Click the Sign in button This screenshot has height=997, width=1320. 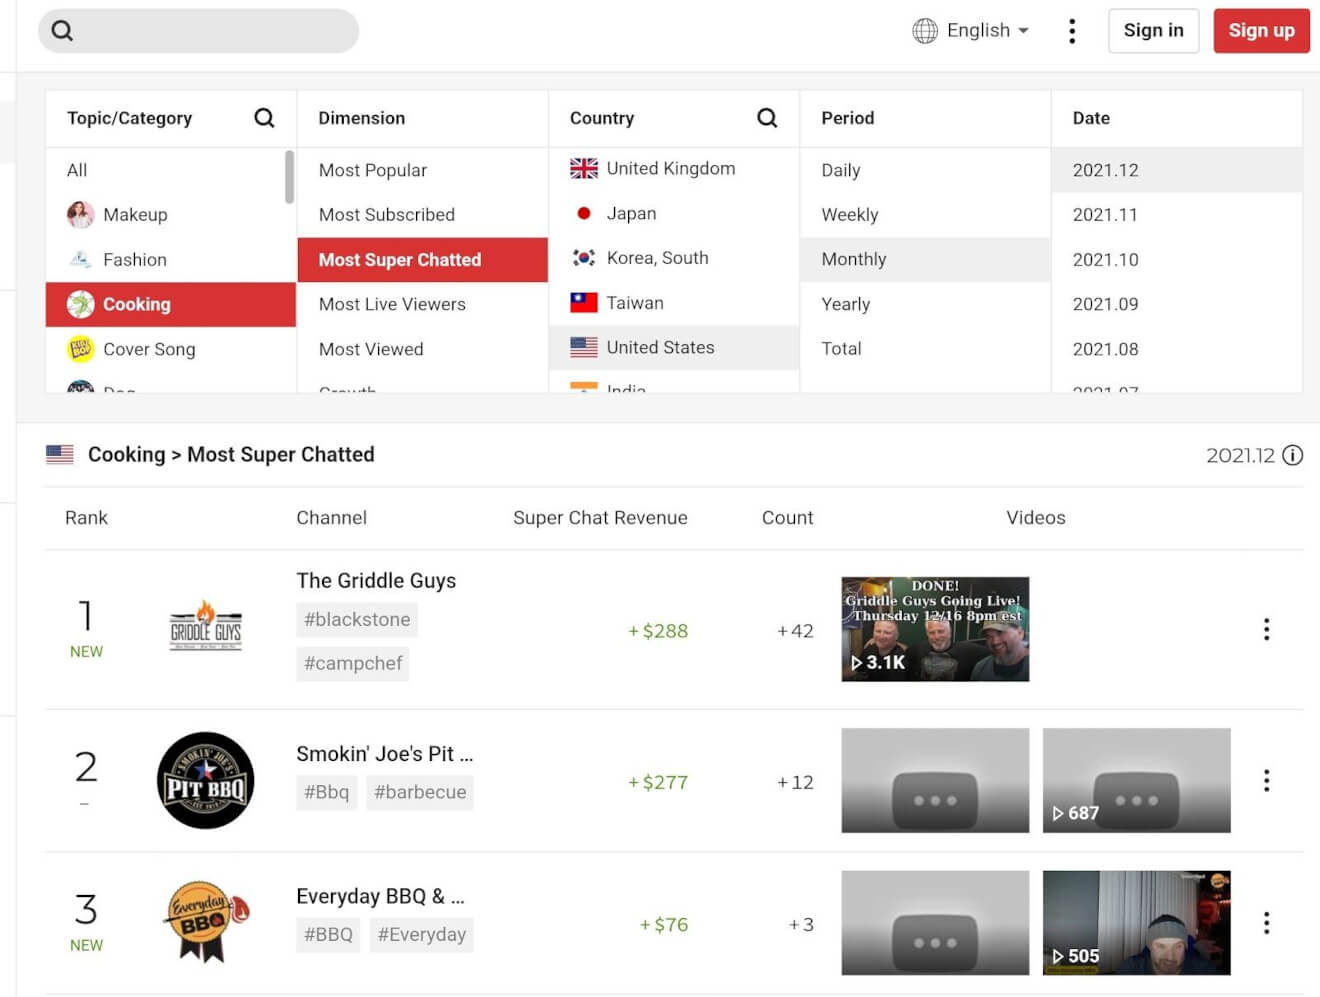pos(1153,31)
